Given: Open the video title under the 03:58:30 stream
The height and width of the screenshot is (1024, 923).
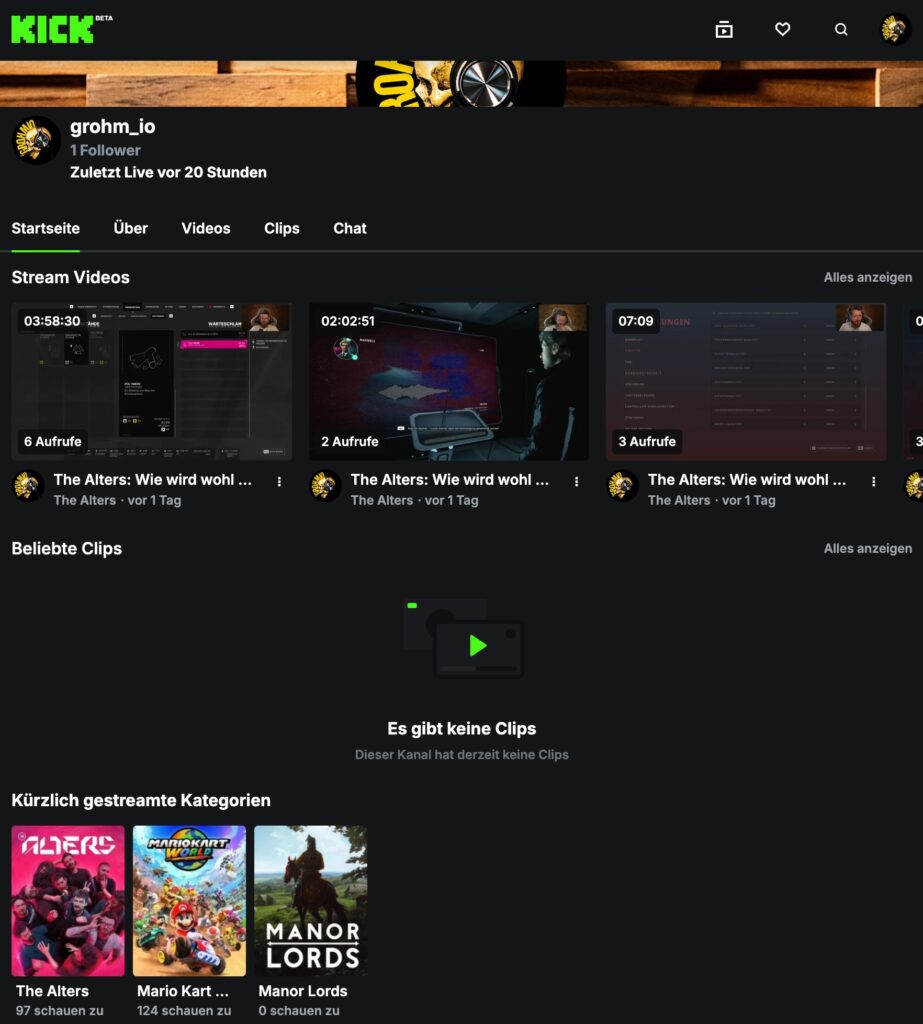Looking at the screenshot, I should pos(153,480).
